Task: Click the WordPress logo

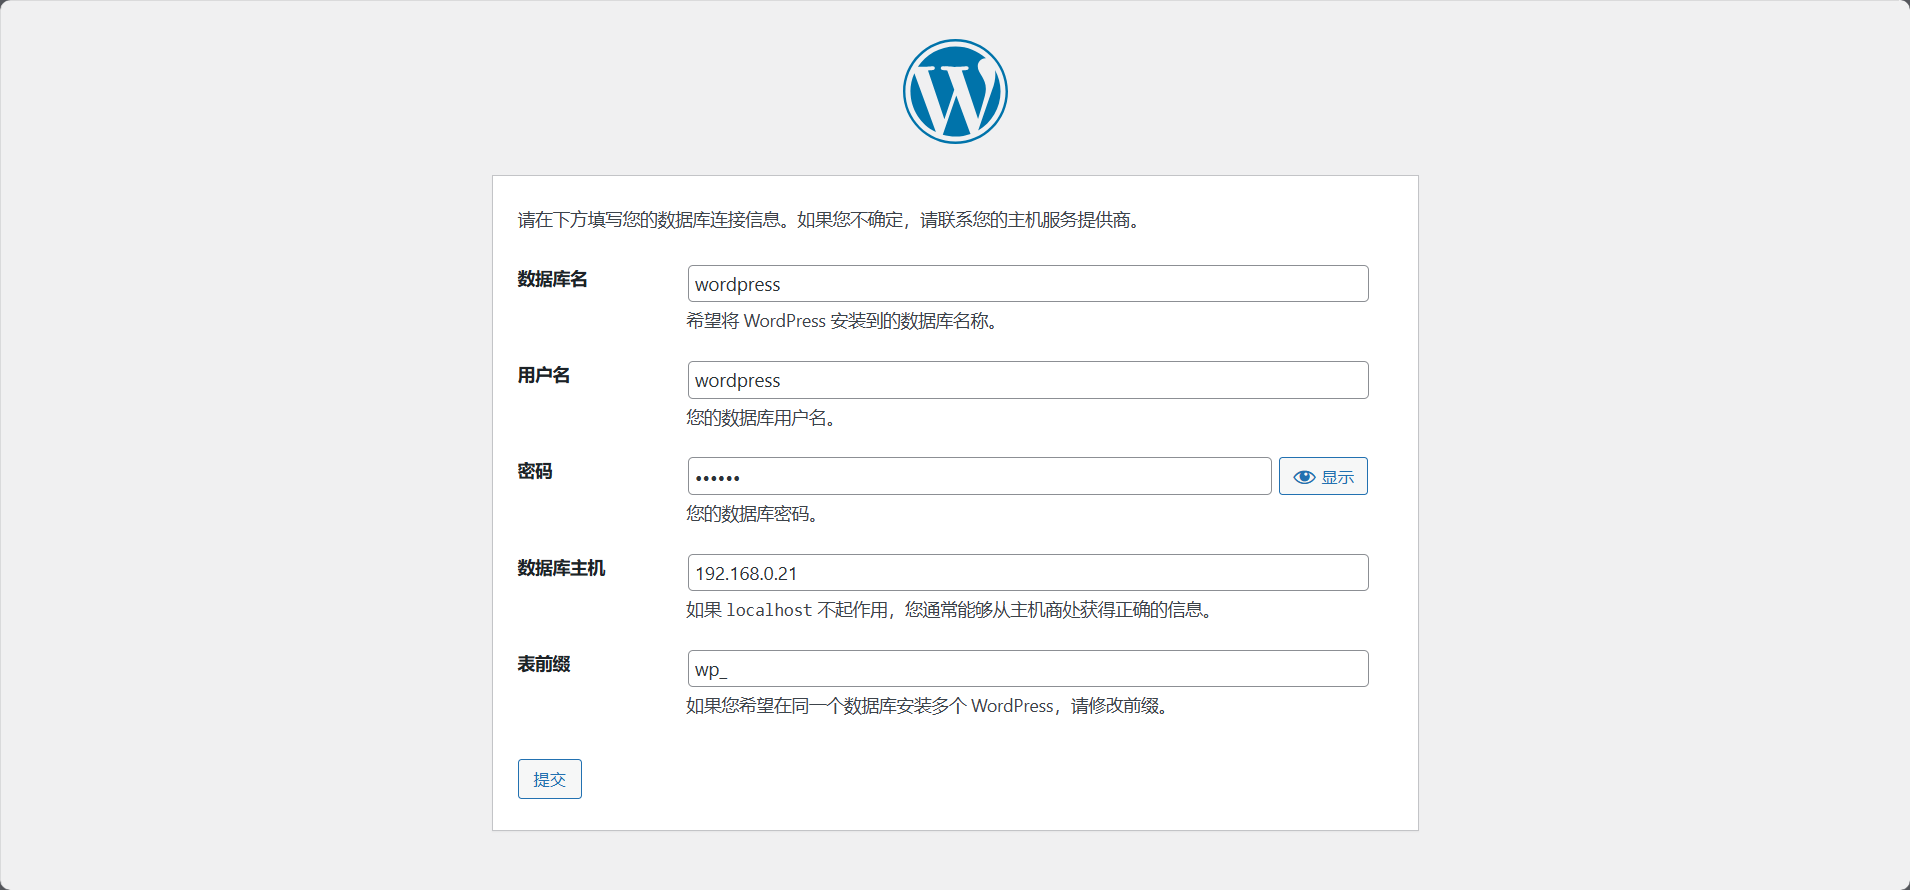Action: point(955,91)
